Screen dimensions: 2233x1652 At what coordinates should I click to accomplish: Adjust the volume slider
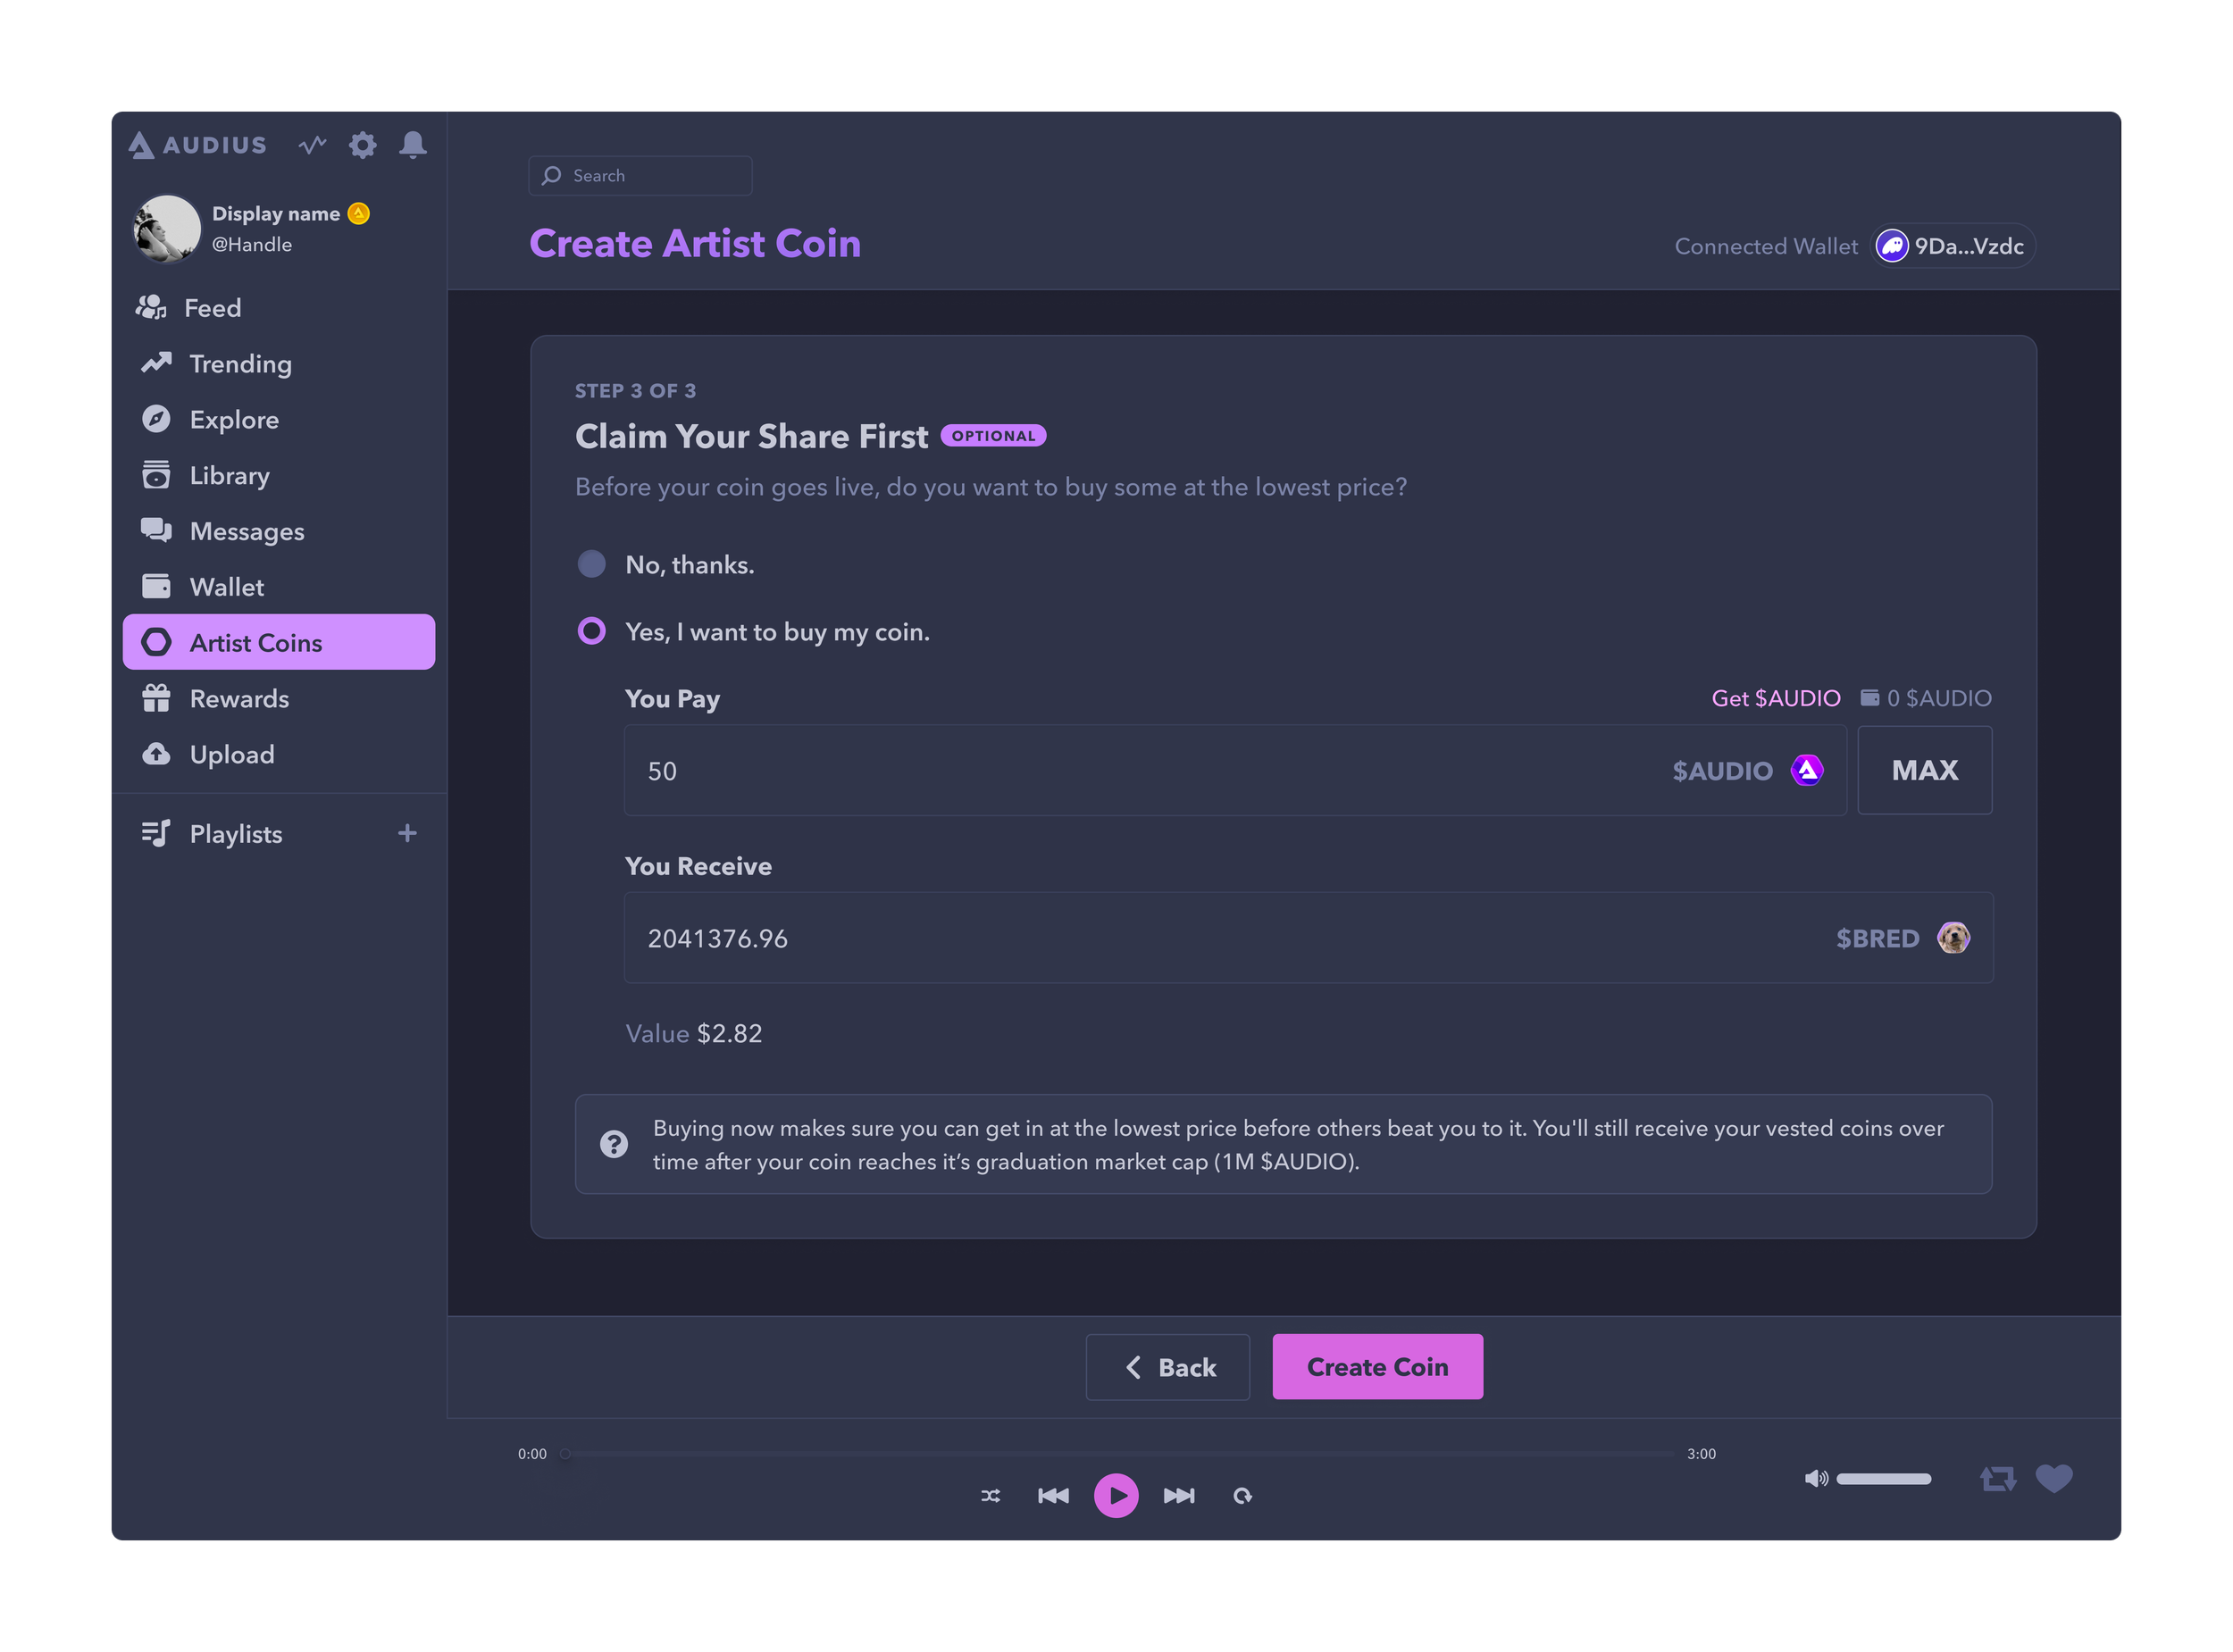[1883, 1479]
